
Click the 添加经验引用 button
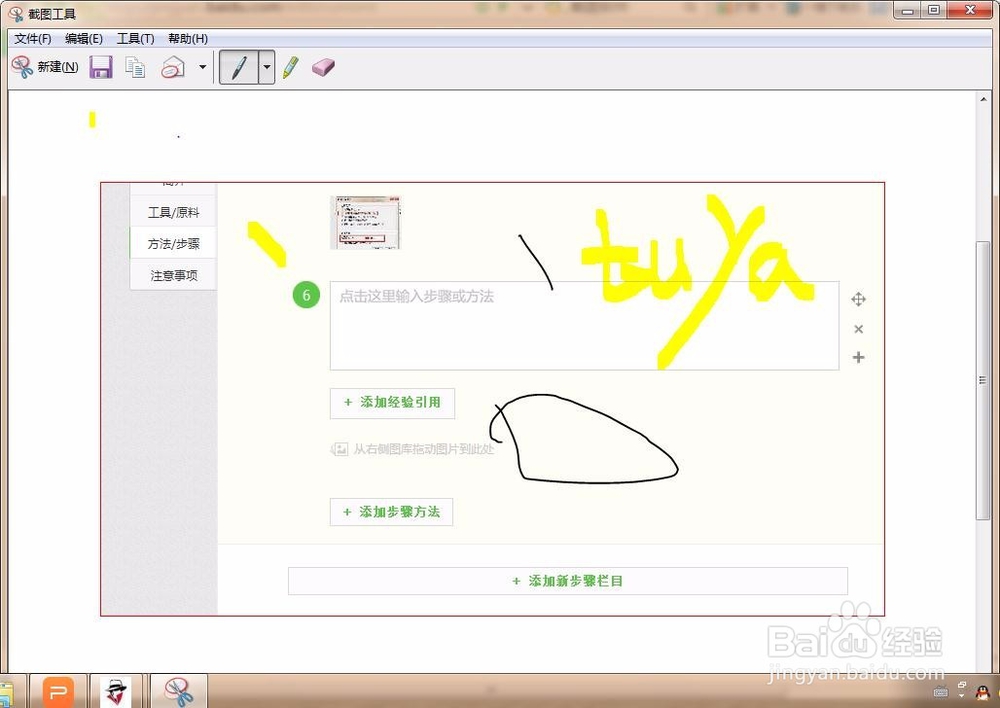pos(392,403)
